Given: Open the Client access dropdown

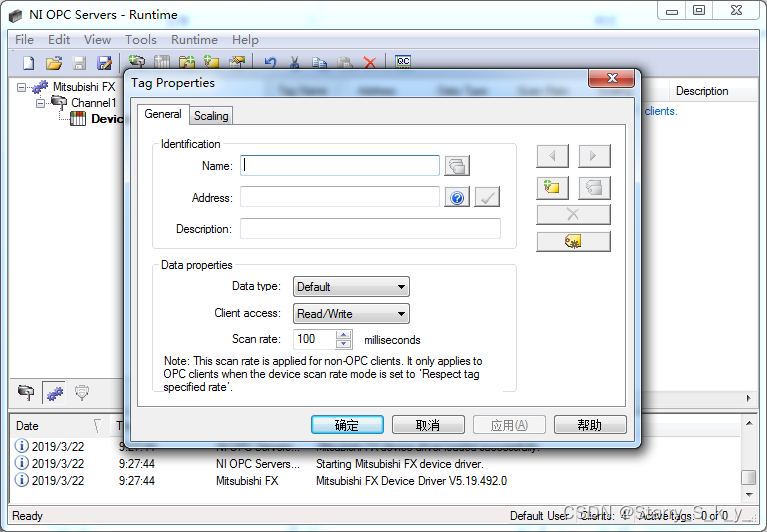Looking at the screenshot, I should pos(351,313).
